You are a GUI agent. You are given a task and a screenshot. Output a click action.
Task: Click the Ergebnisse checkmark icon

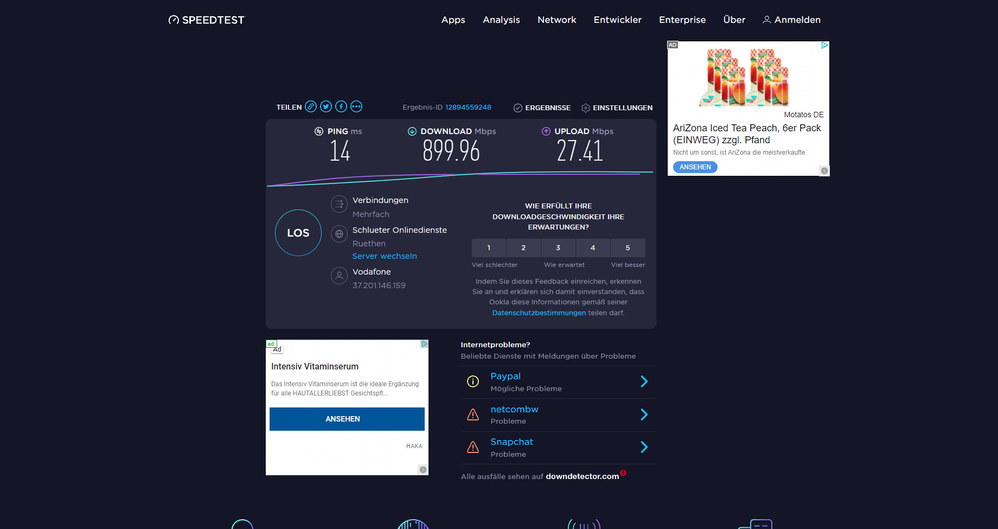[x=518, y=108]
